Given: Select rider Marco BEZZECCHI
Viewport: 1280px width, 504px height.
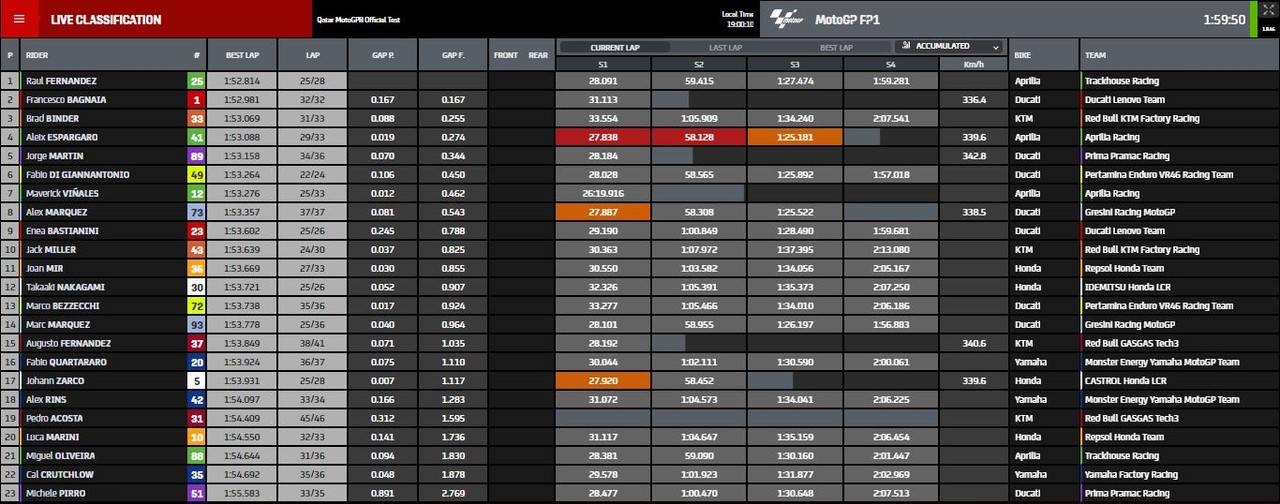Looking at the screenshot, I should click(63, 306).
